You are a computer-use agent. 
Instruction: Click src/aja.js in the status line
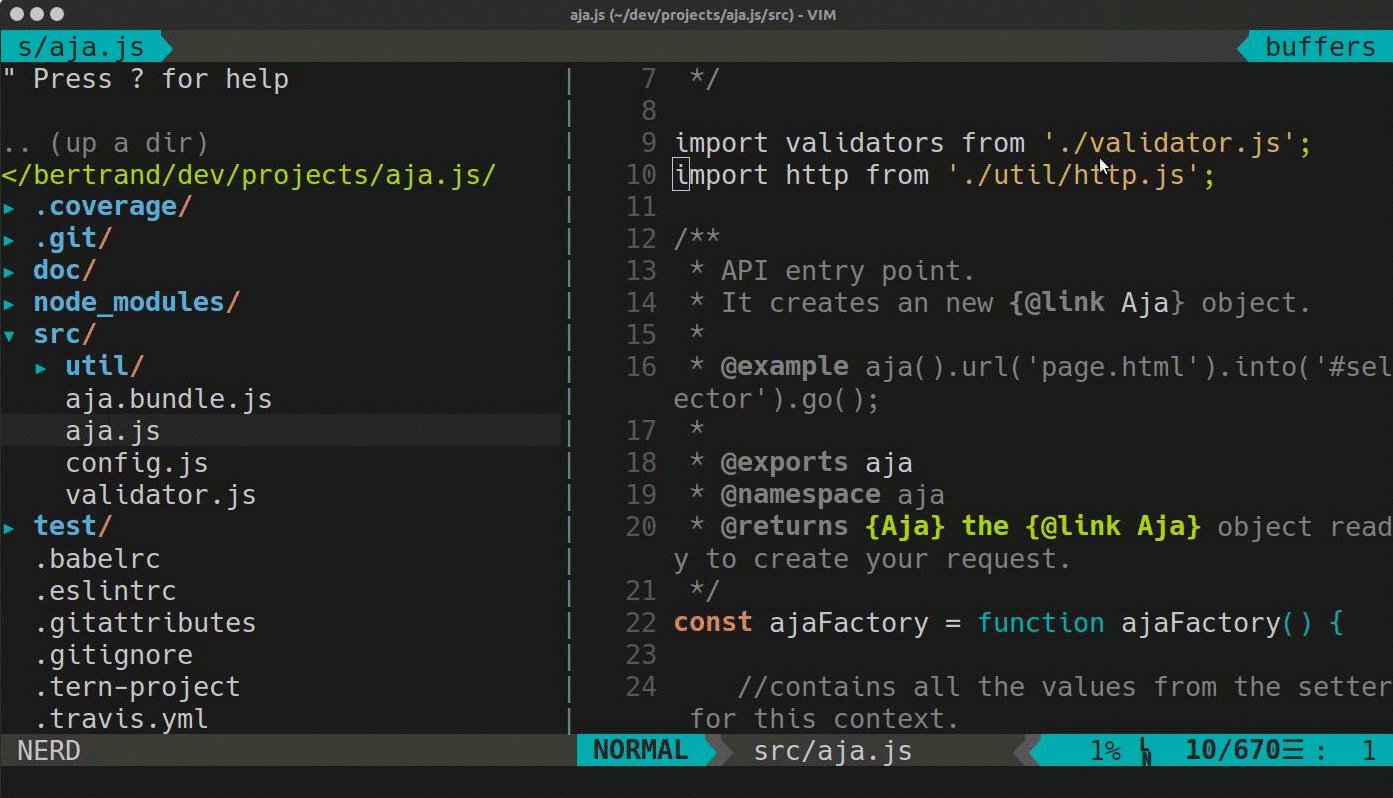[833, 751]
